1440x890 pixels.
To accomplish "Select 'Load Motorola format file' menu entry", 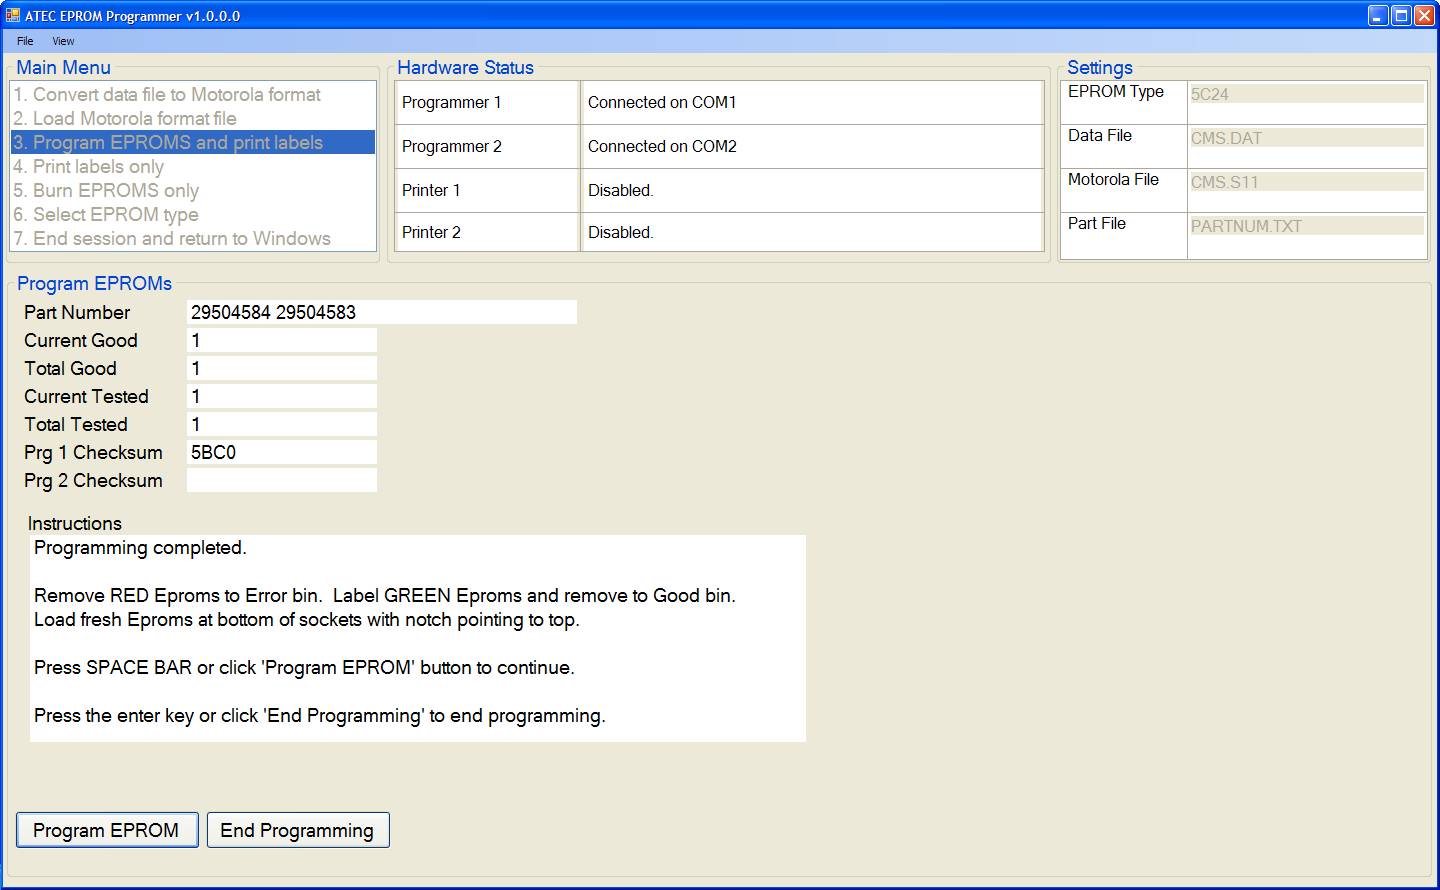I will point(193,118).
